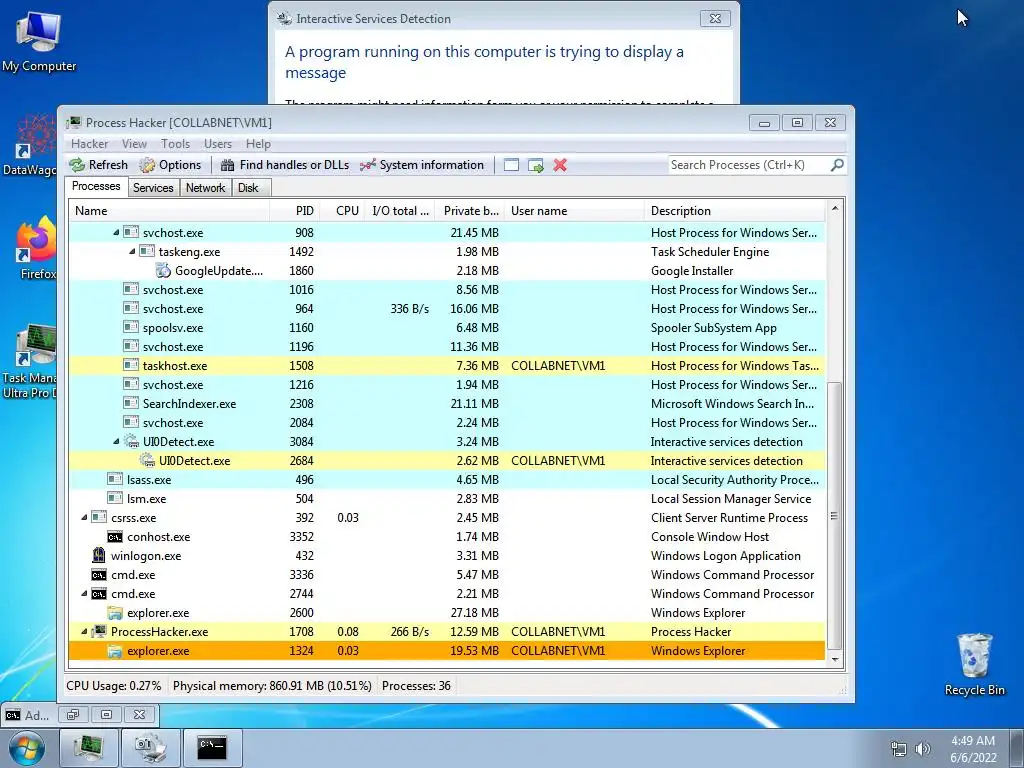Open the Help menu
This screenshot has height=768, width=1024.
[x=258, y=144]
